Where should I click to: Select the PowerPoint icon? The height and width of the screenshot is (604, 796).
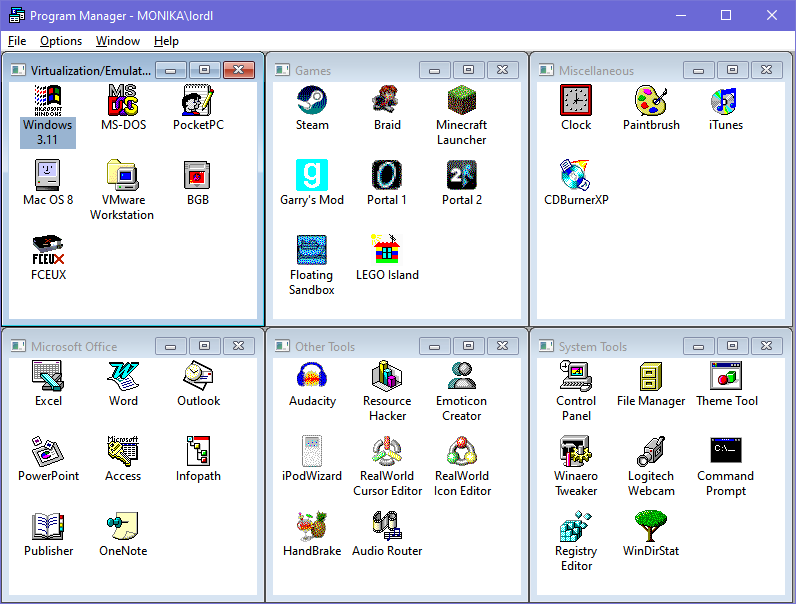(x=48, y=451)
